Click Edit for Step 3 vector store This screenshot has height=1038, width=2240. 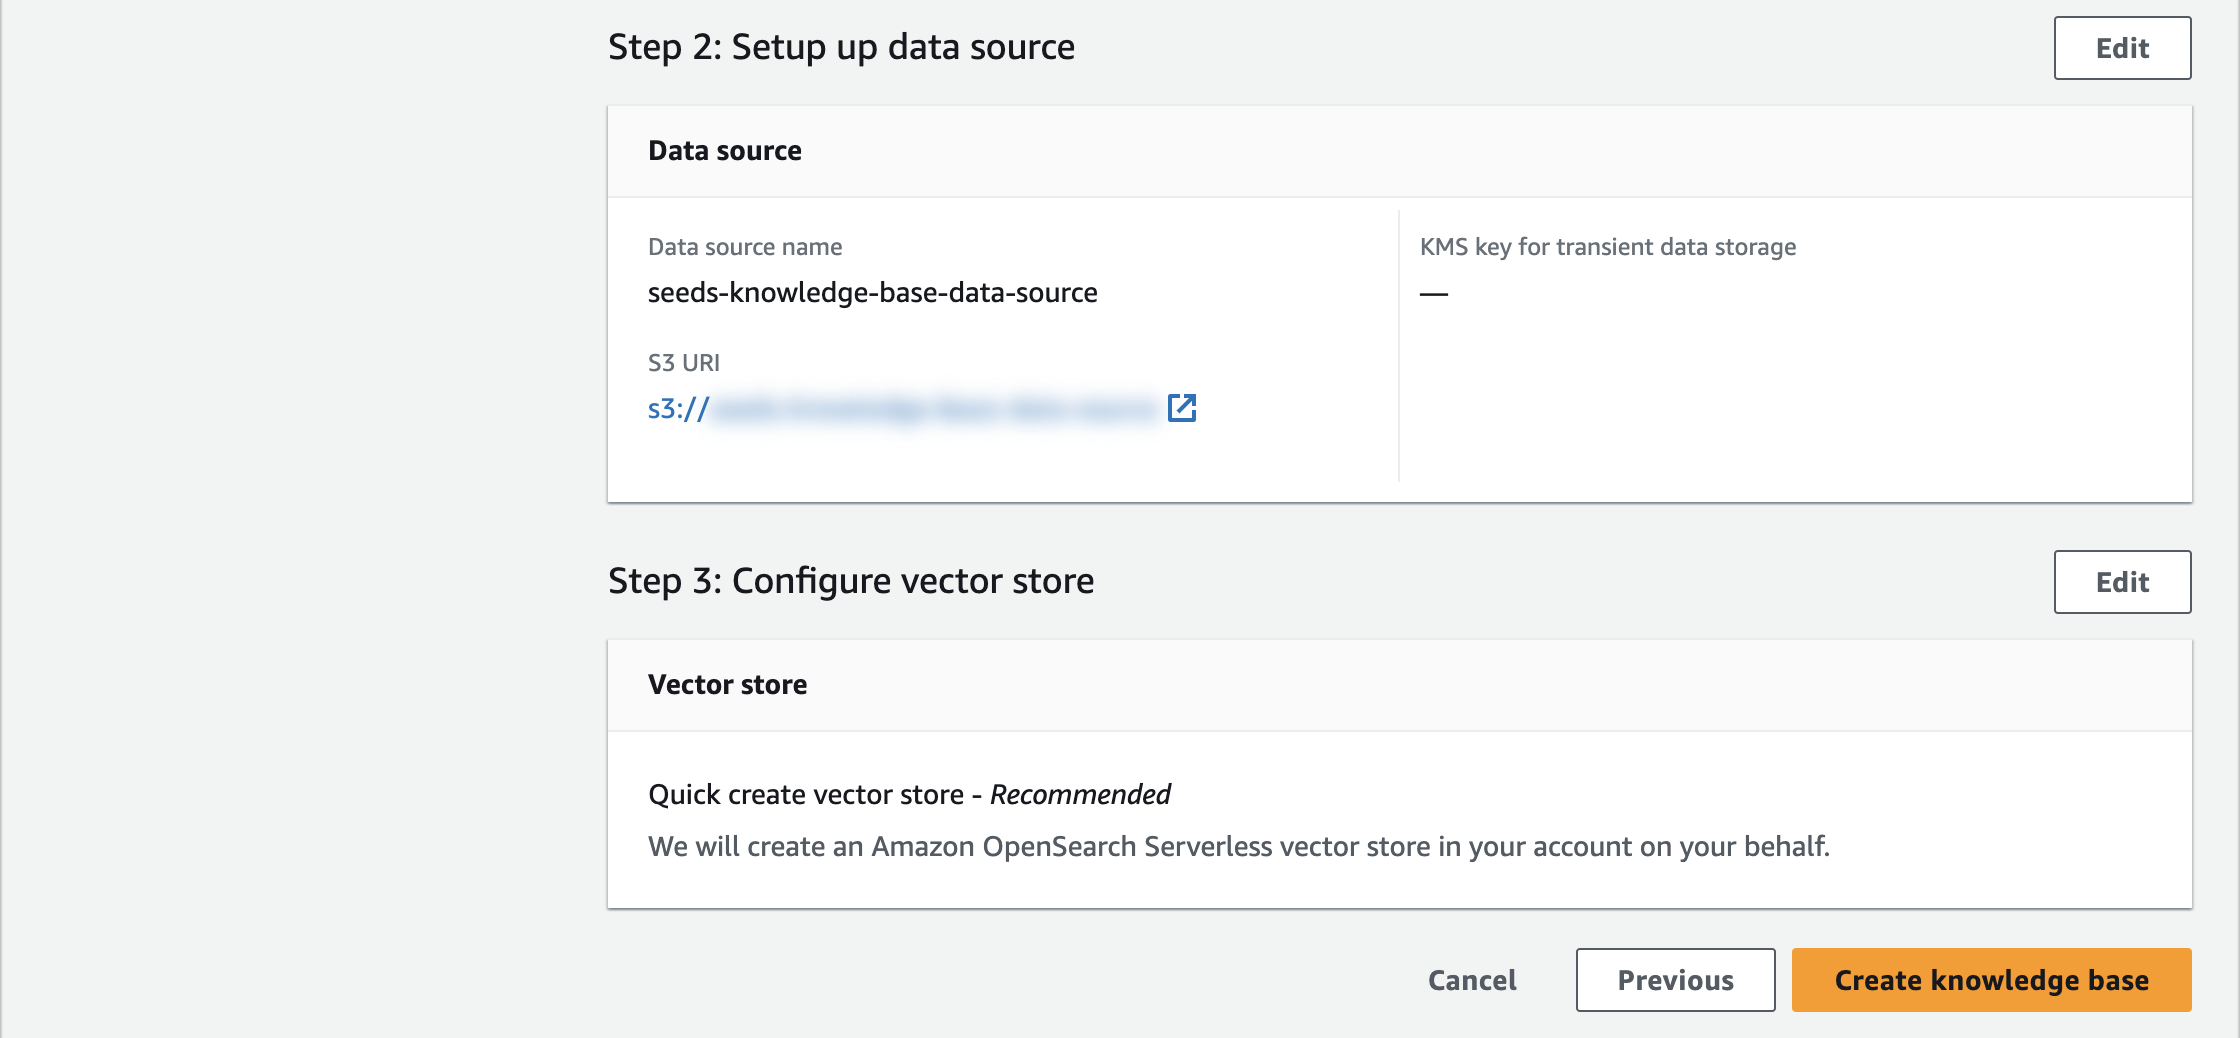click(2122, 582)
